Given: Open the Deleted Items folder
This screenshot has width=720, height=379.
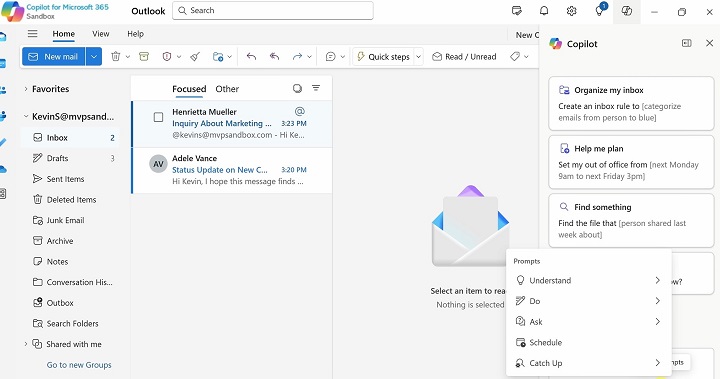Looking at the screenshot, I should pos(70,199).
